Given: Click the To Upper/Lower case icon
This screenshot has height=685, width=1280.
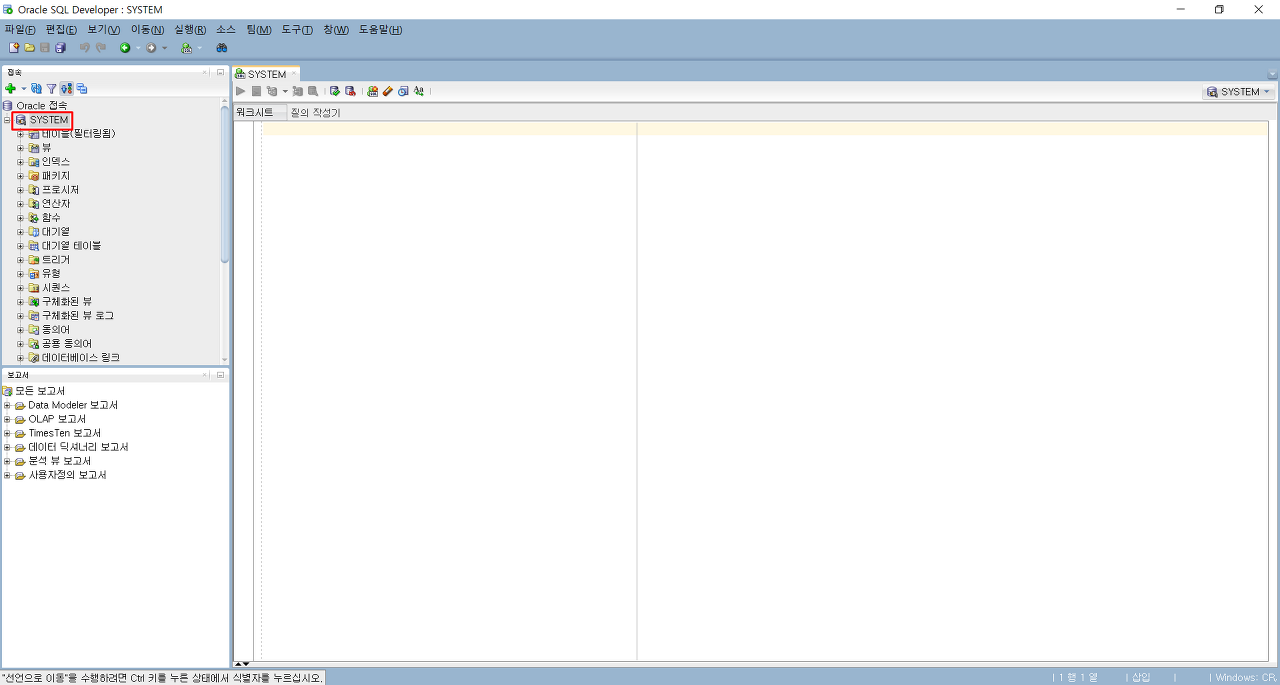Looking at the screenshot, I should 418,91.
